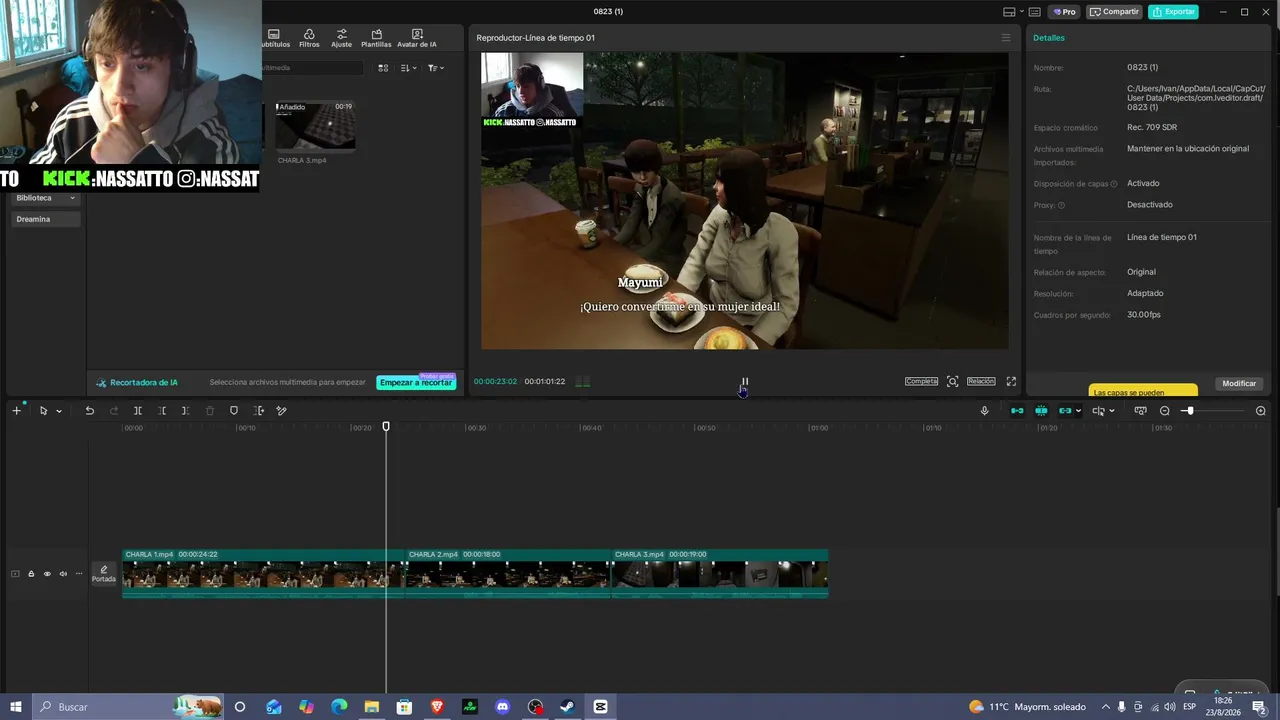This screenshot has width=1280, height=720.
Task: Open the keyboard shortcuts icon
Action: point(1036,12)
